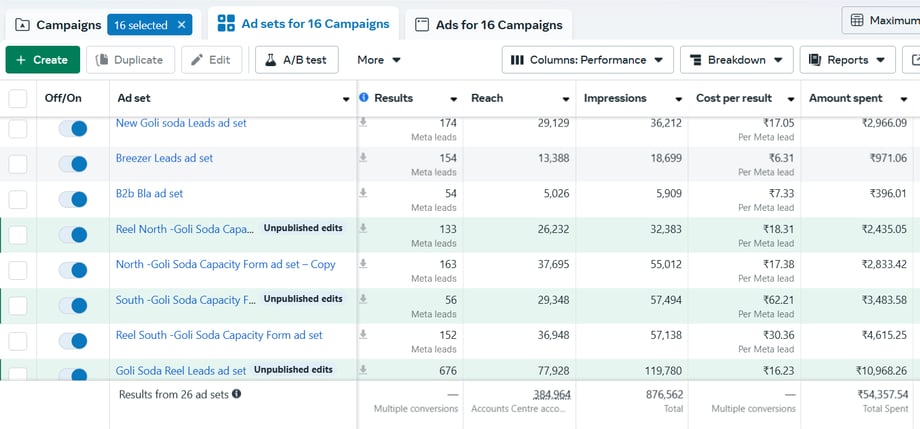Sort by the Amount spent column header
Viewport: 920px width, 429px height.
coord(845,98)
